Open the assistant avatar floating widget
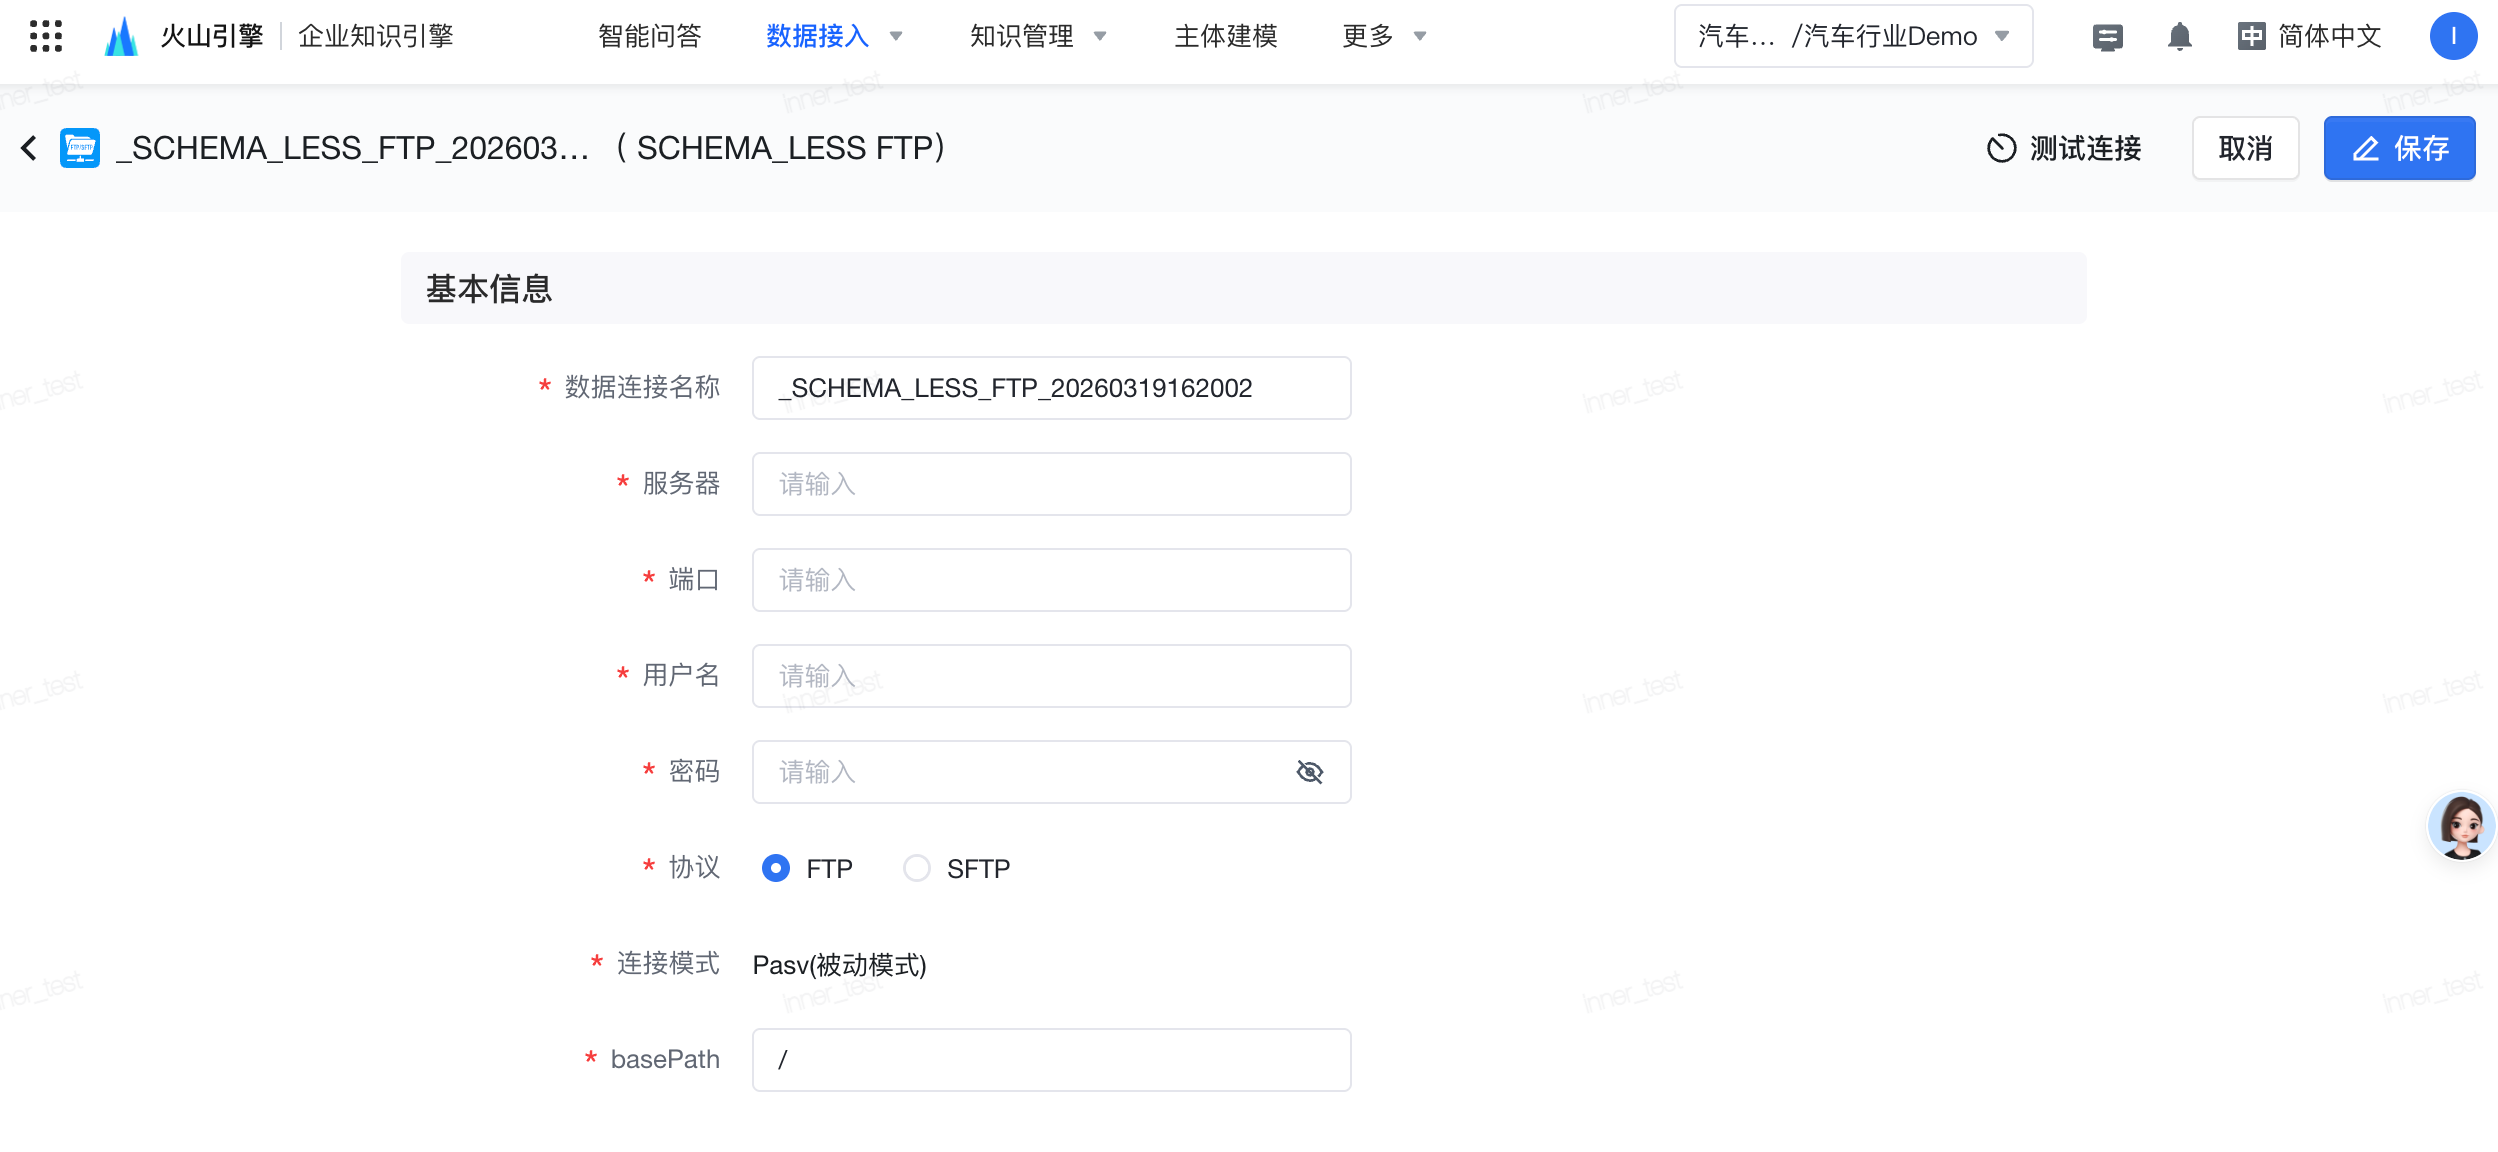The height and width of the screenshot is (1152, 2498). click(x=2461, y=826)
